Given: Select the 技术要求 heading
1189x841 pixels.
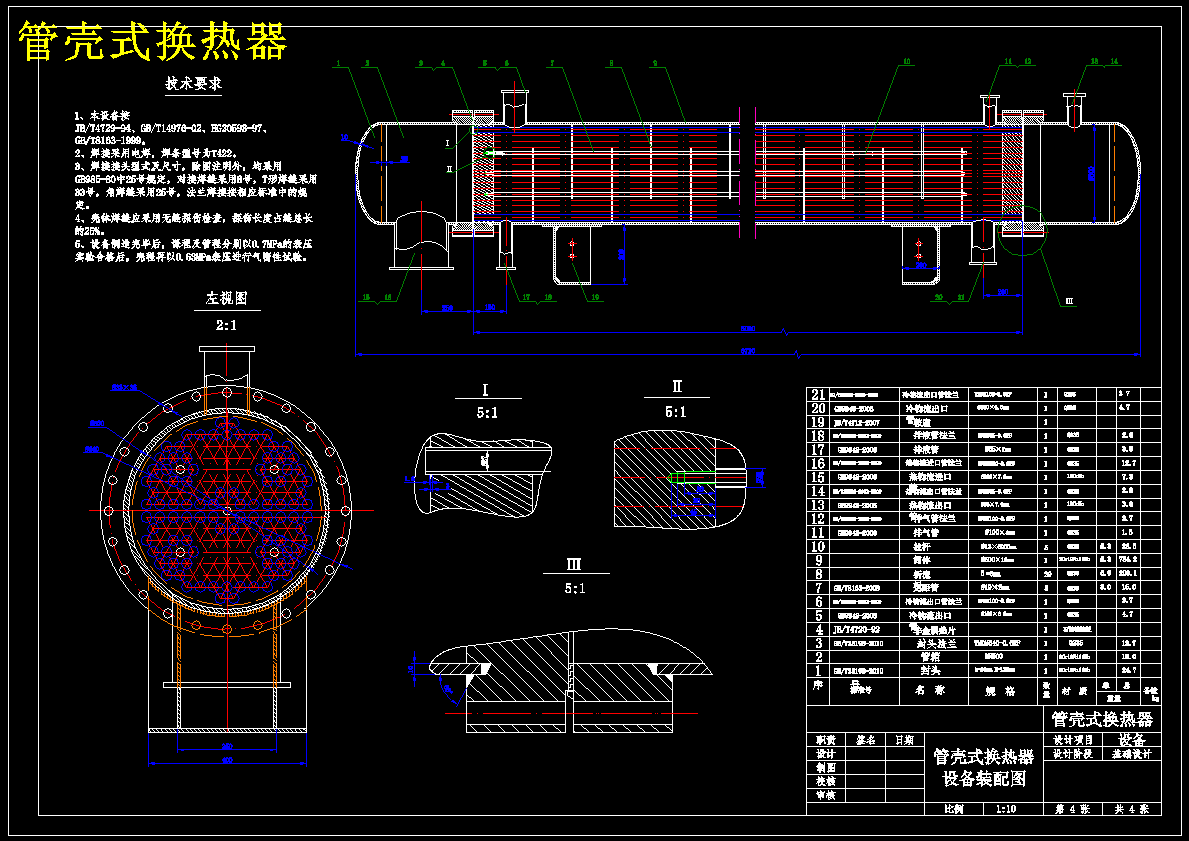Looking at the screenshot, I should [193, 84].
